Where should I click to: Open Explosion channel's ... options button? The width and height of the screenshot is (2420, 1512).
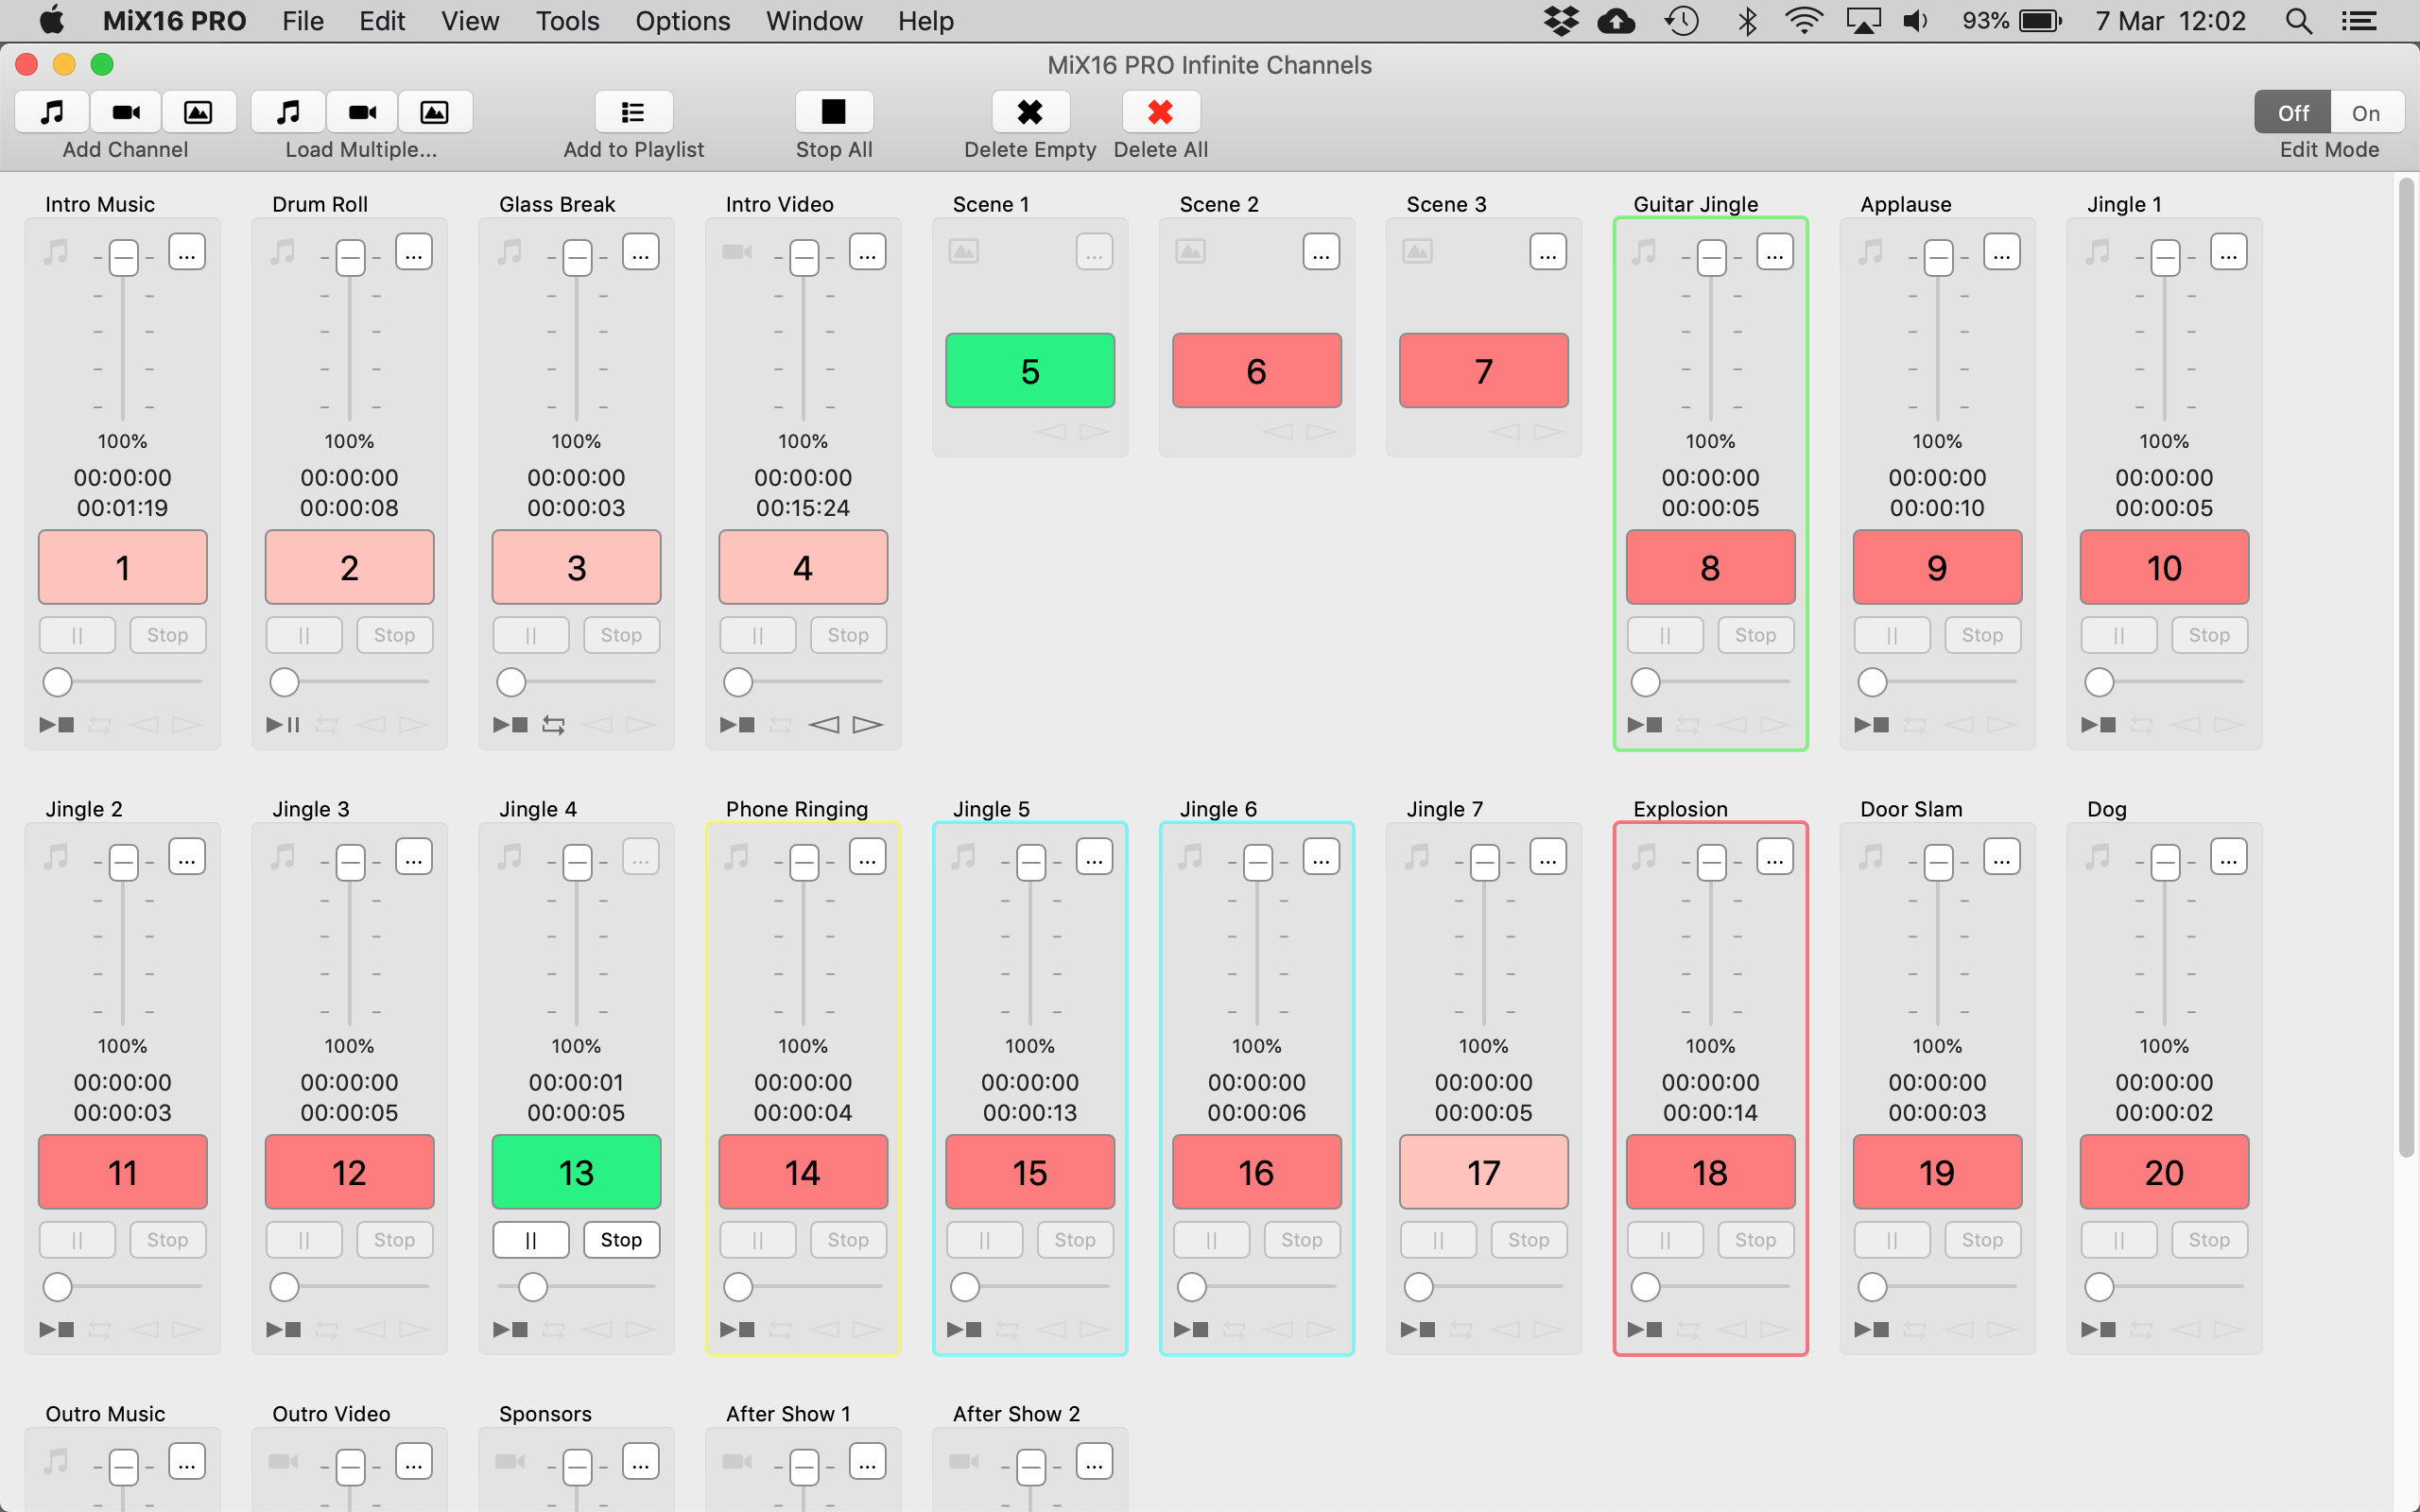point(1775,858)
